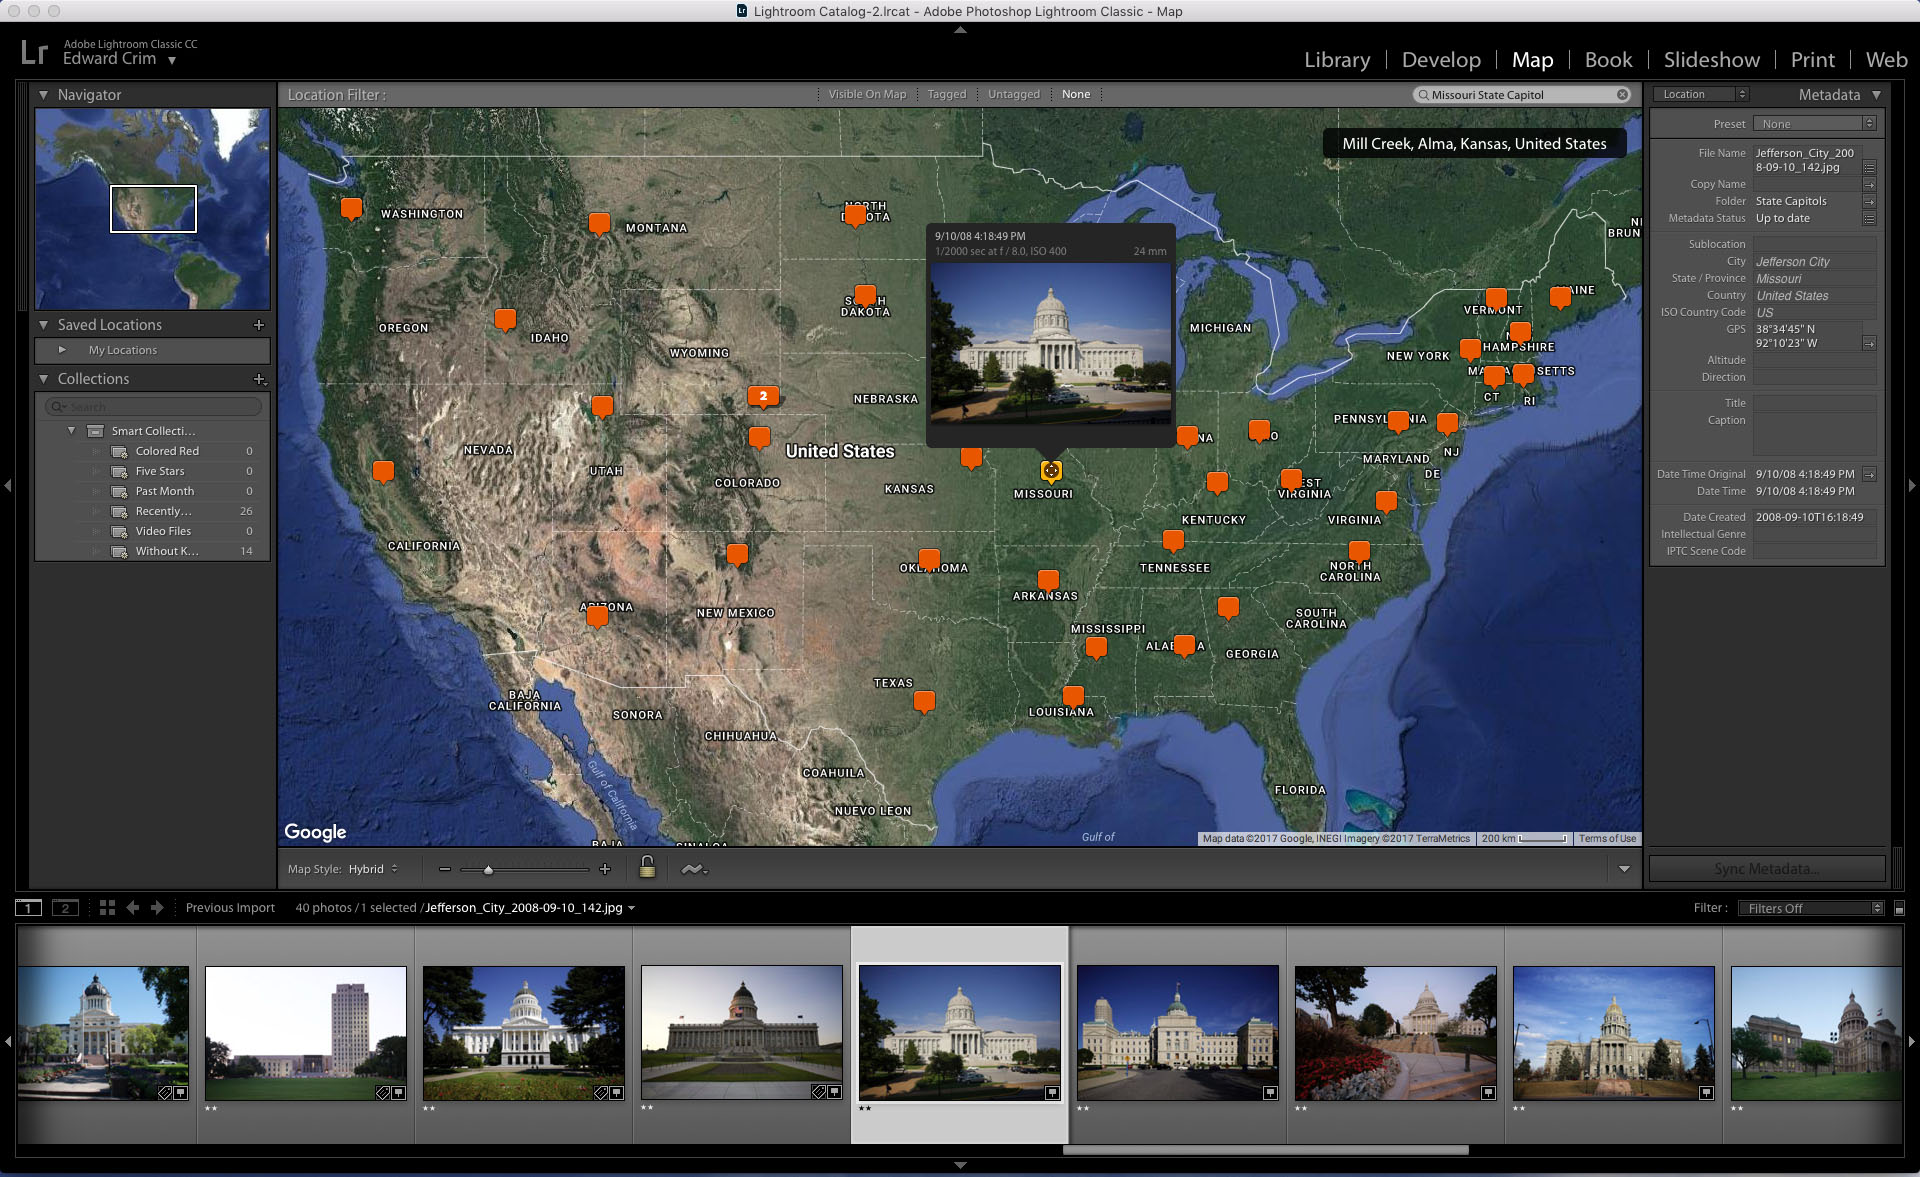Open second window display button 2

coord(65,907)
